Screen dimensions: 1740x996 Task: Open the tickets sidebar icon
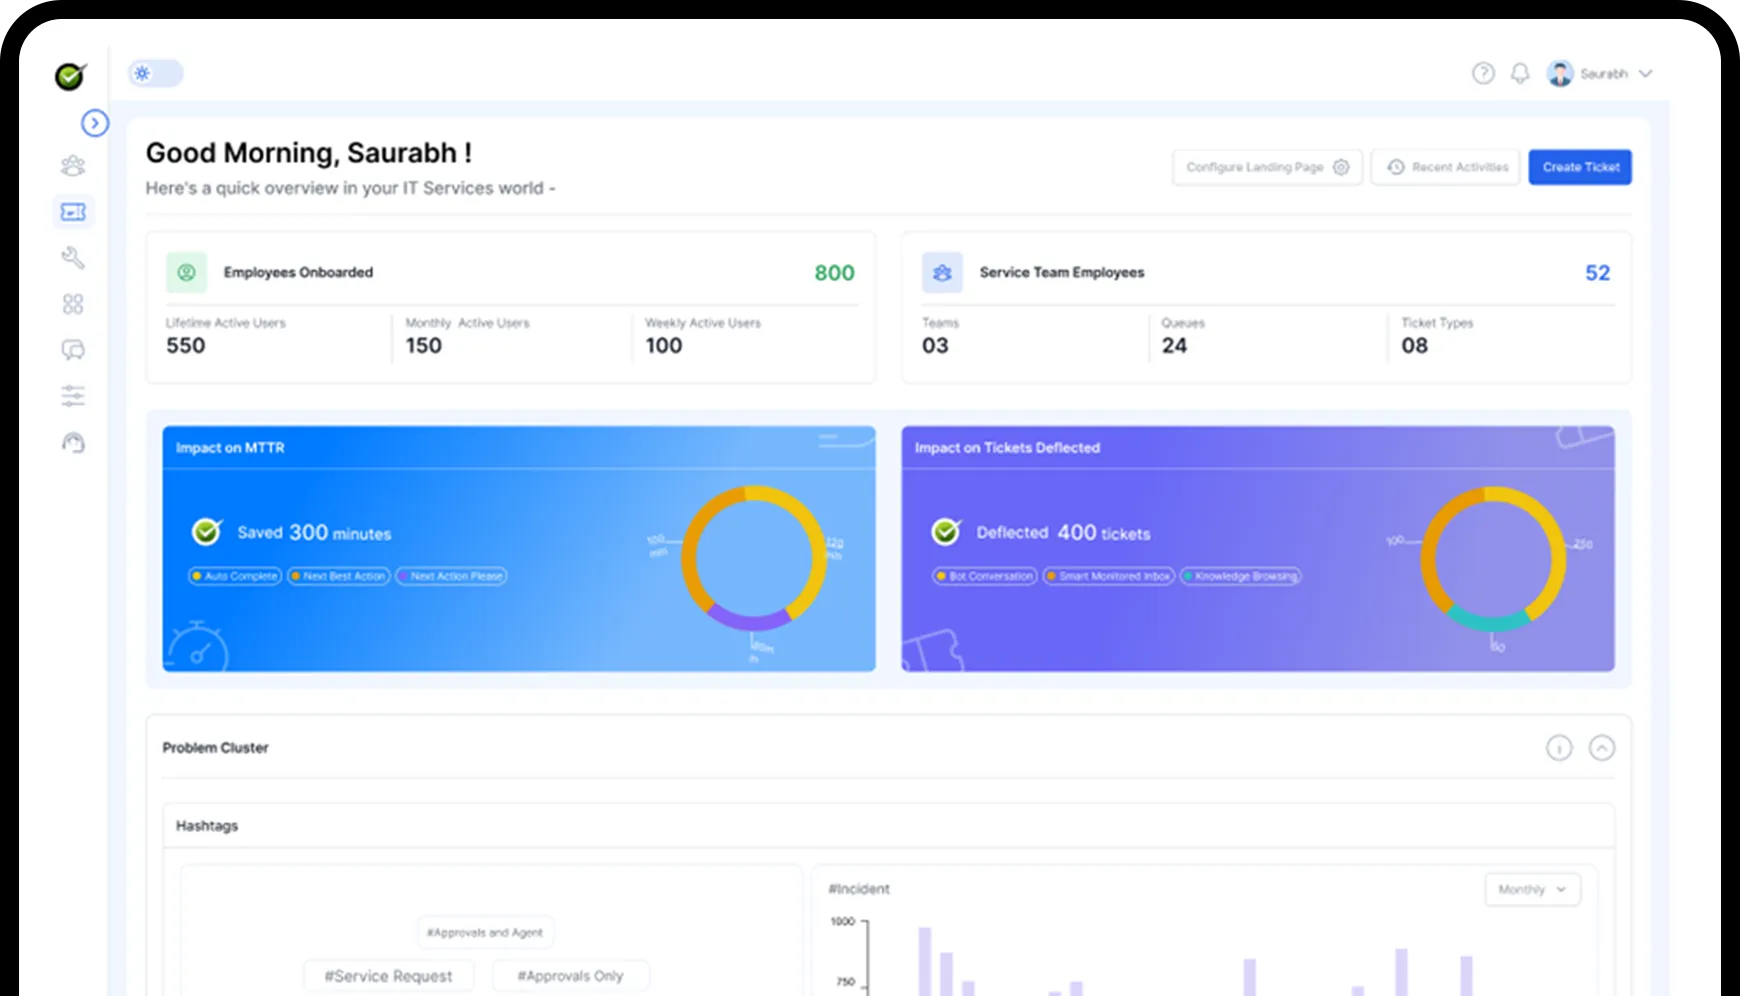point(73,212)
